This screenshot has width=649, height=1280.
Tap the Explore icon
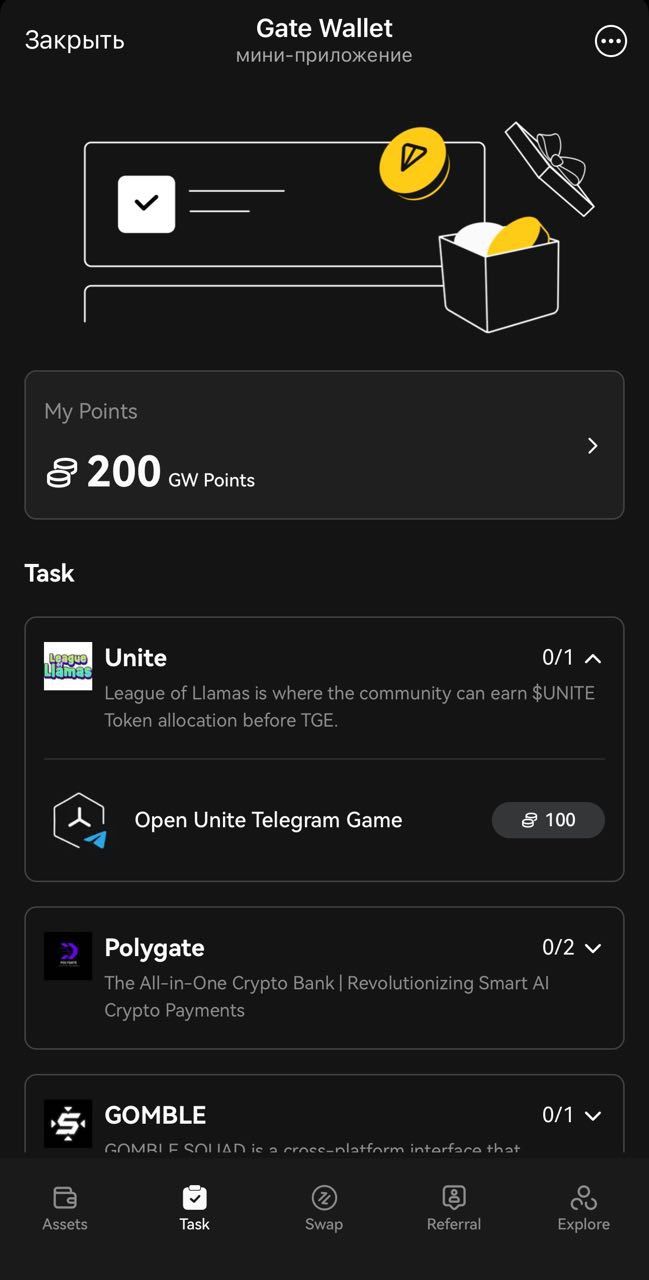pyautogui.click(x=584, y=1196)
